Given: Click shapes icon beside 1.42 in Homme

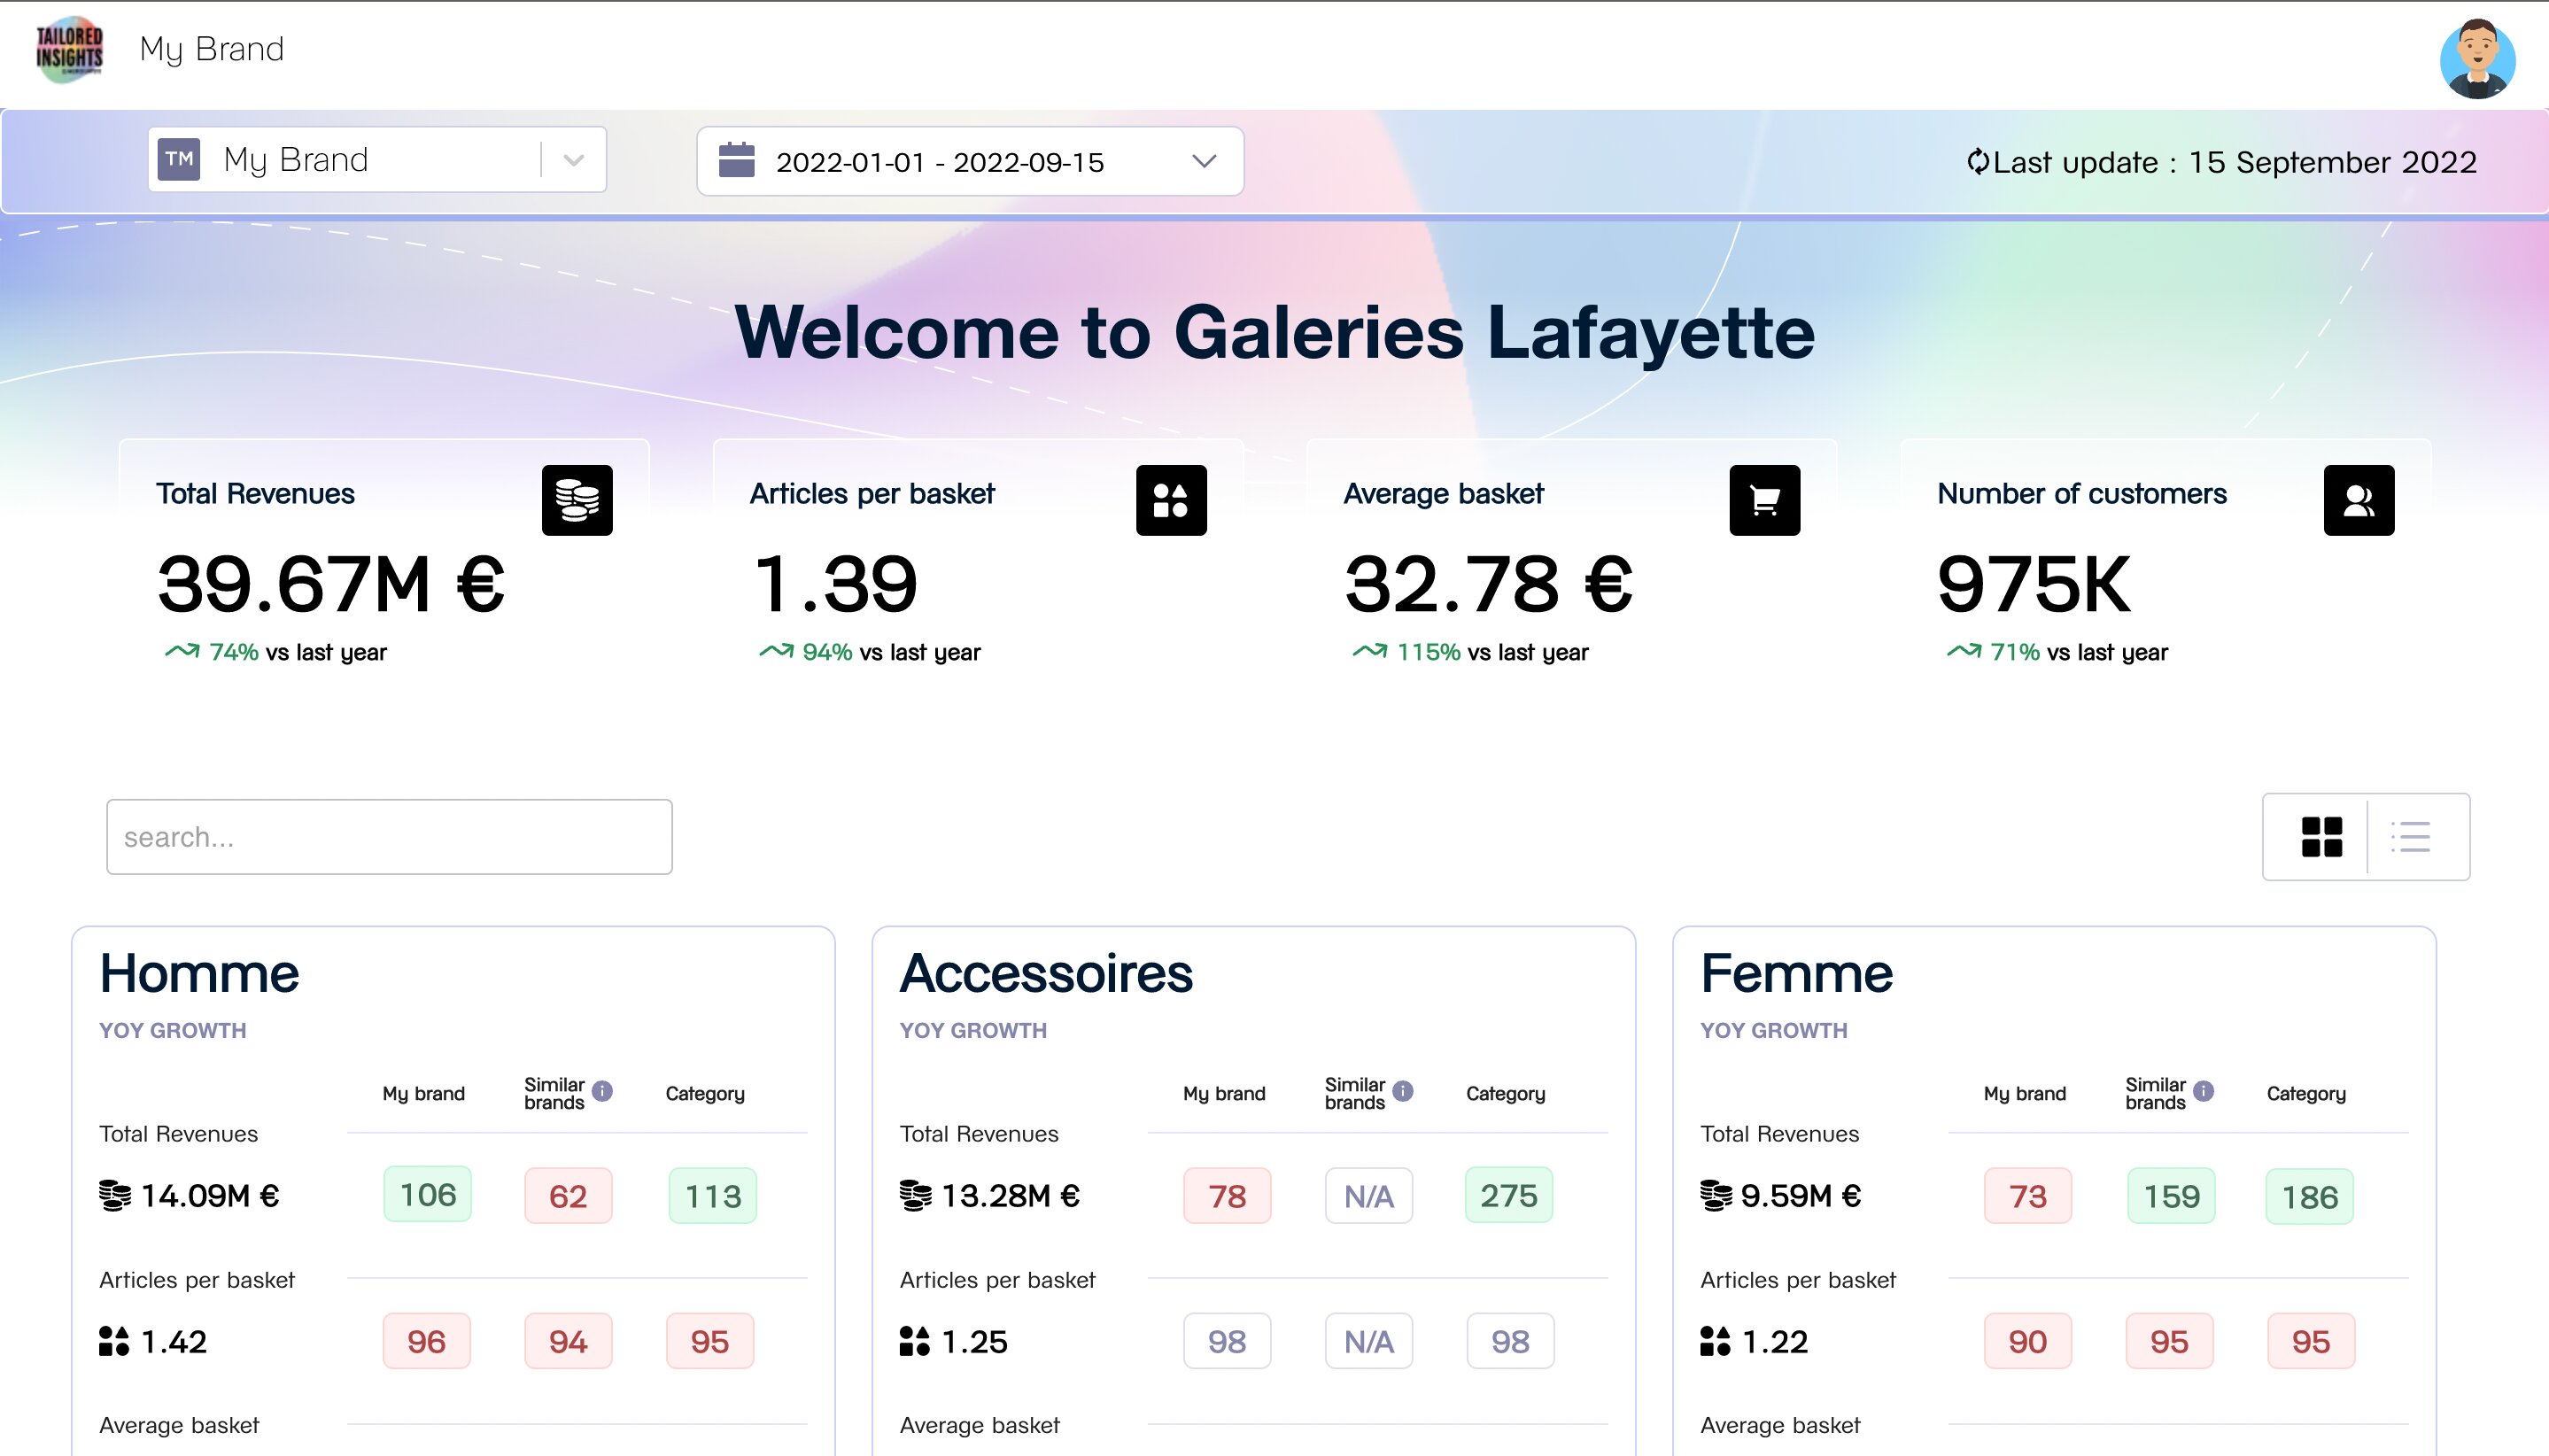Looking at the screenshot, I should [114, 1341].
